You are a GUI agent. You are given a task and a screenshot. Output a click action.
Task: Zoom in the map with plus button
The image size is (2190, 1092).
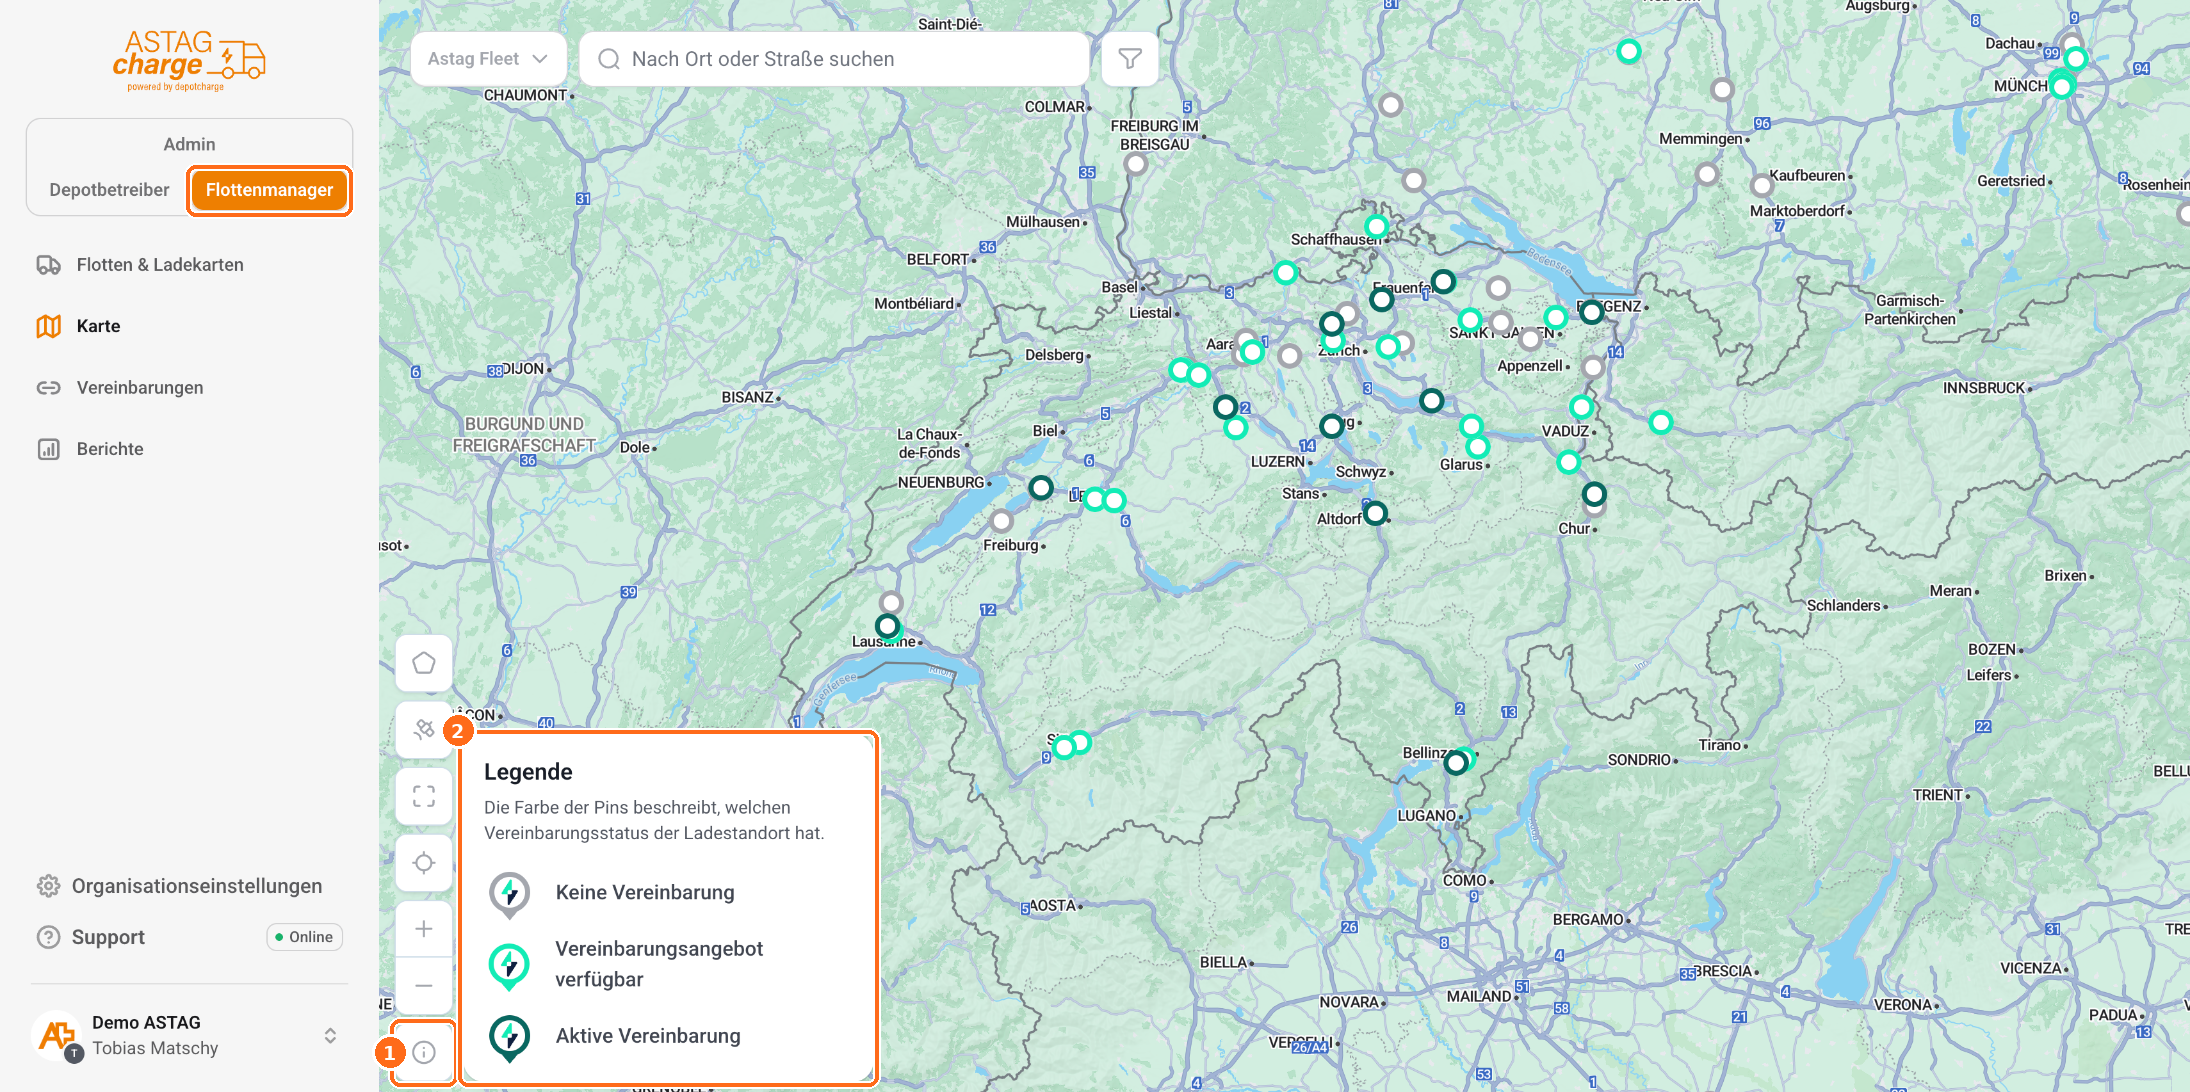click(x=424, y=929)
